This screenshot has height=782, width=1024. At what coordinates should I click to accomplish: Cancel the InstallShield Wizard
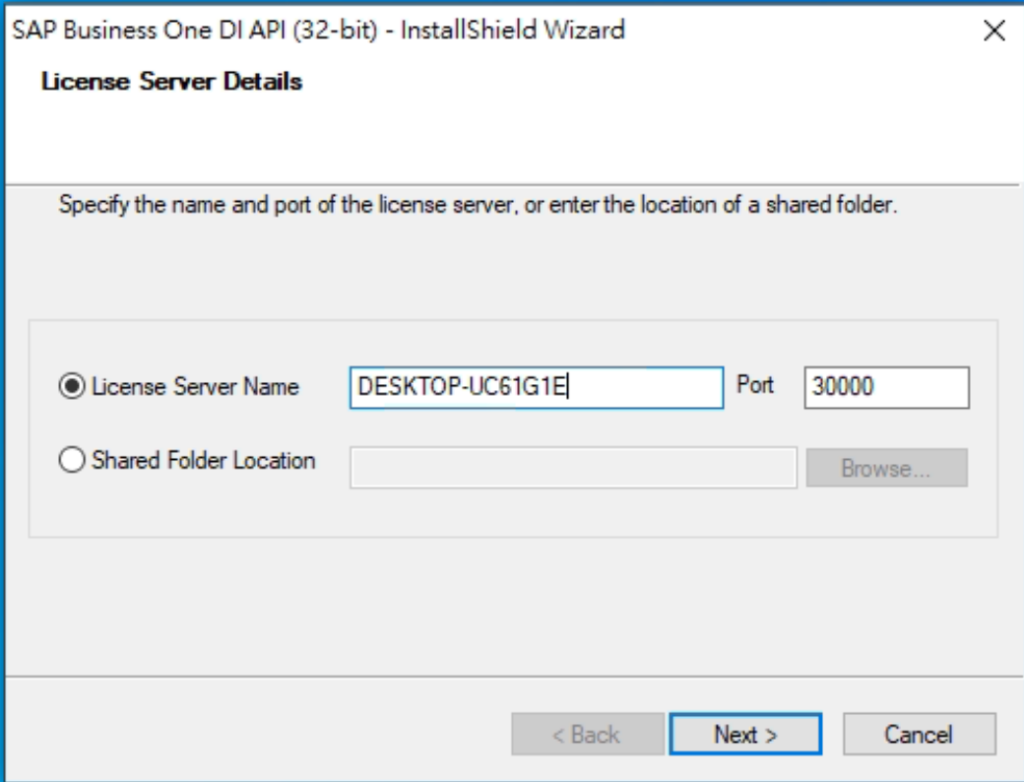coord(919,734)
